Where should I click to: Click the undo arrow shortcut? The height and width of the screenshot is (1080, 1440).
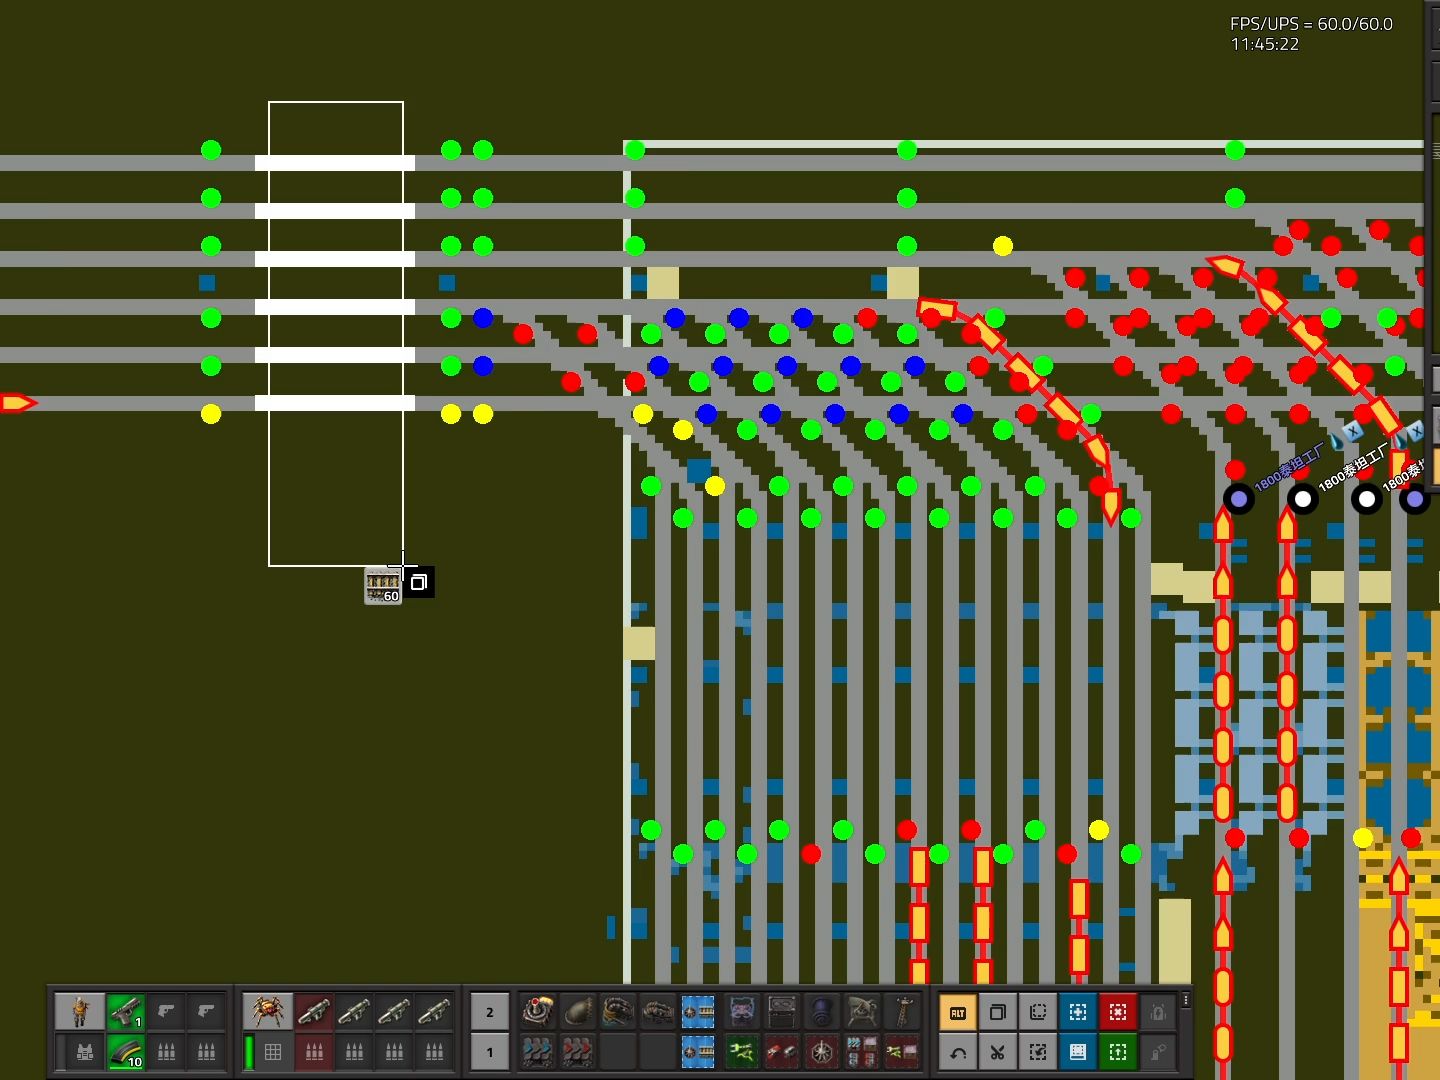(958, 1052)
